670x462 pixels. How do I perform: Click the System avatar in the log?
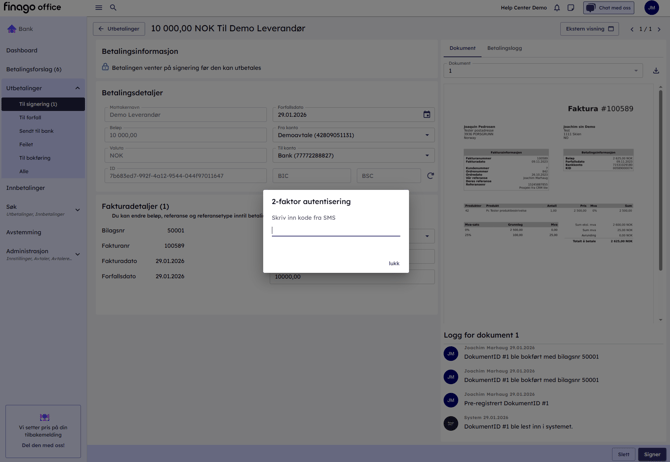(x=451, y=423)
